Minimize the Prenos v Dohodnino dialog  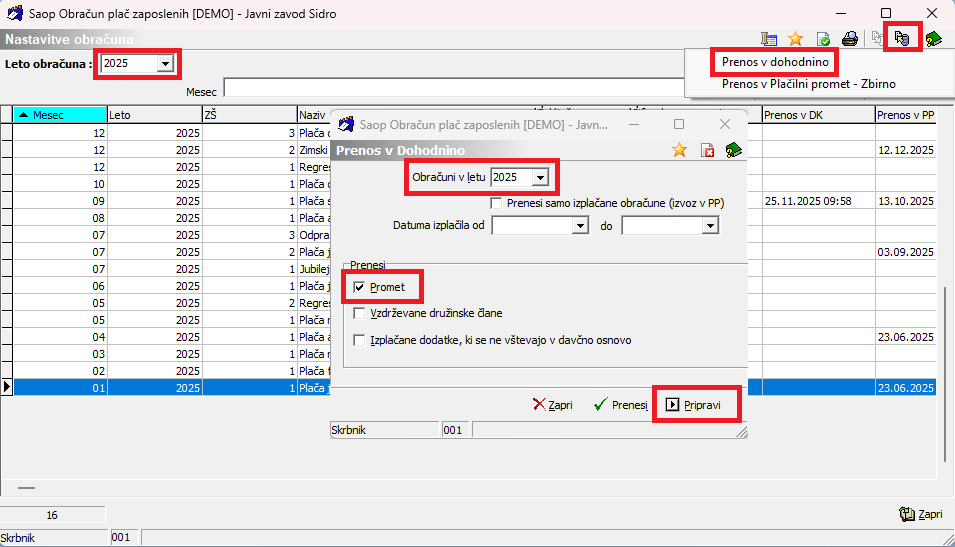(634, 124)
